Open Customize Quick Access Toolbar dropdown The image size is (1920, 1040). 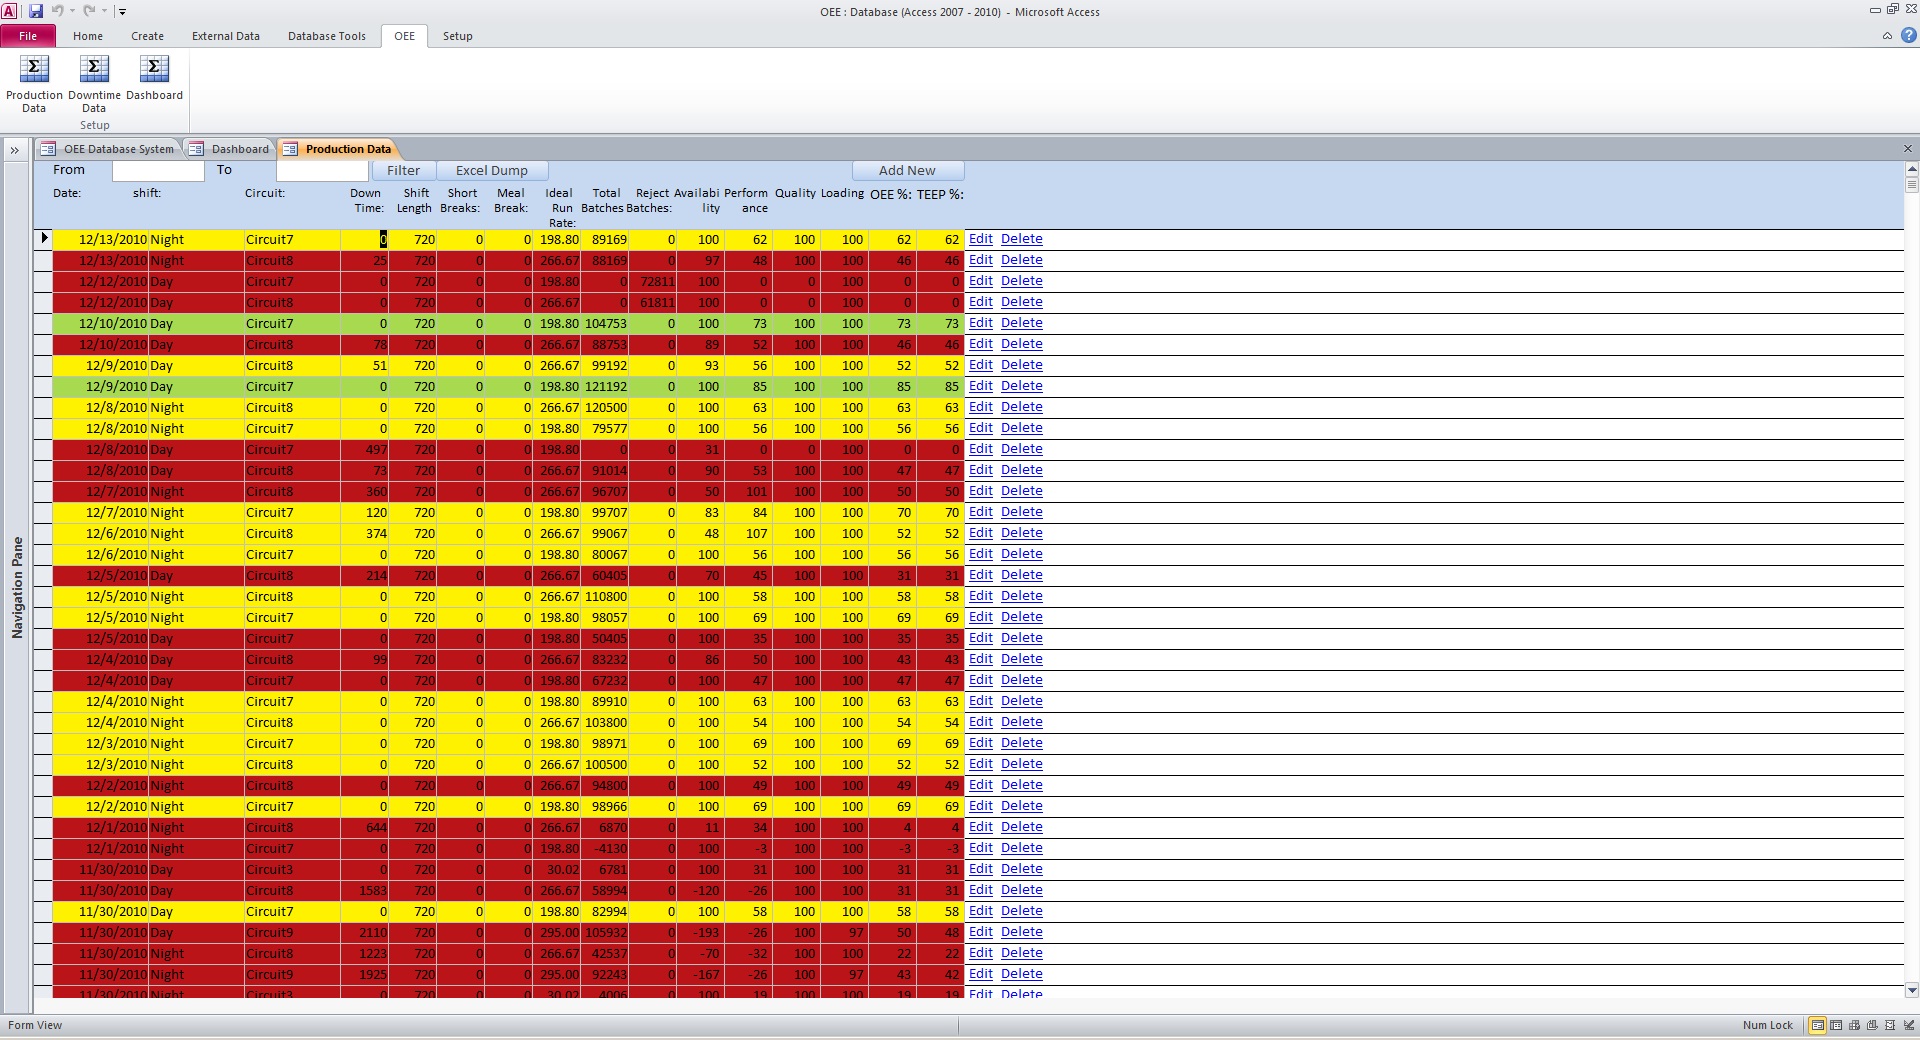click(122, 12)
